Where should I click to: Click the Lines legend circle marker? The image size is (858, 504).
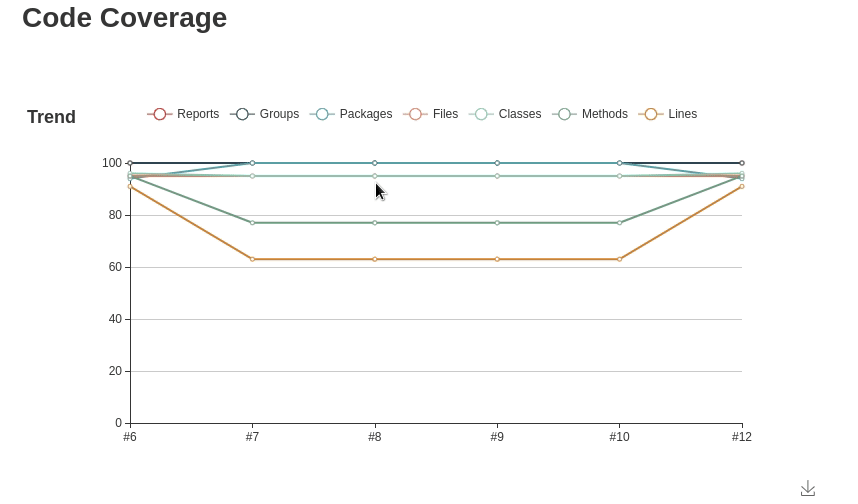(x=651, y=114)
